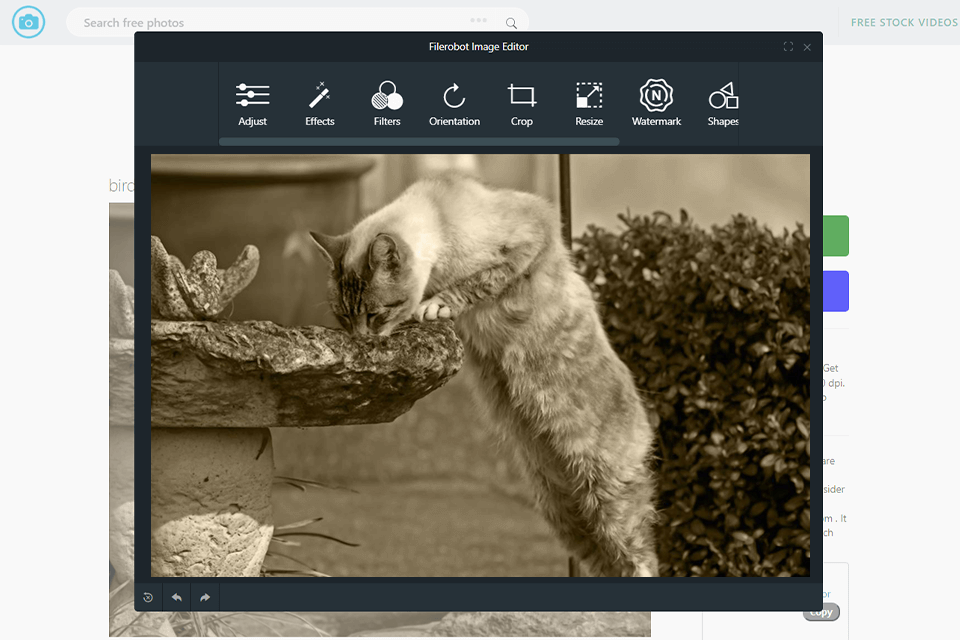960x640 pixels.
Task: Select the Crop tool
Action: pyautogui.click(x=522, y=104)
